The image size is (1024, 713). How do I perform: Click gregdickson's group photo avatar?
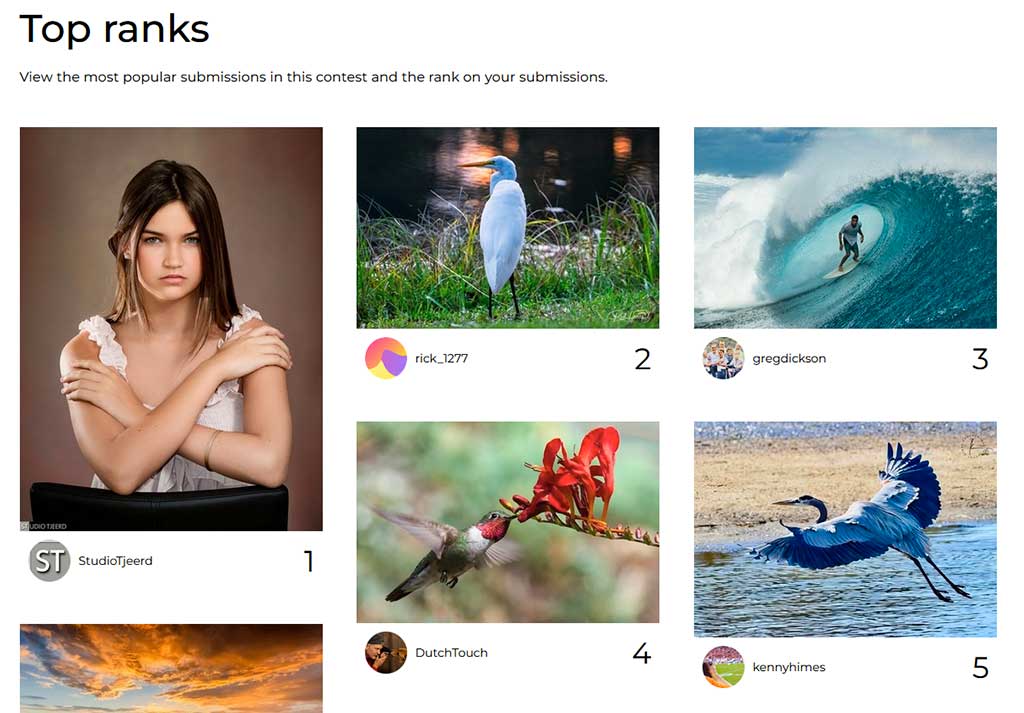(724, 358)
